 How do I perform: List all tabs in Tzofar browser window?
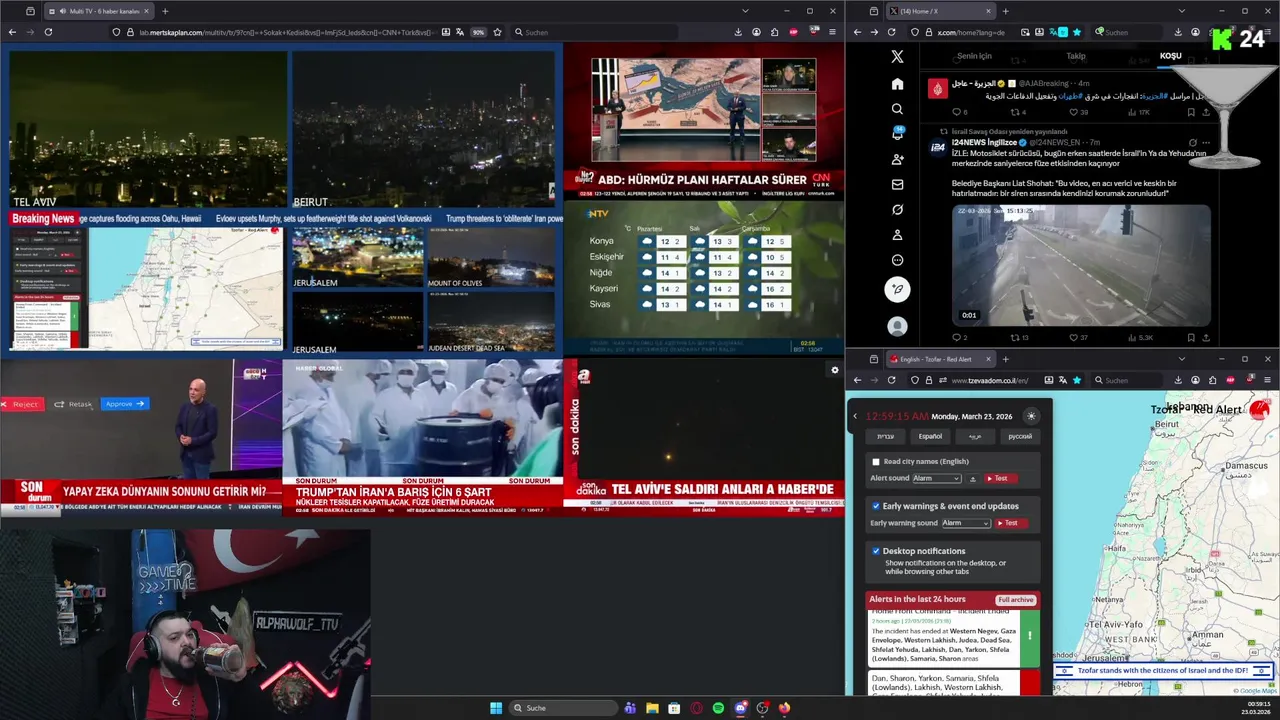point(1181,359)
